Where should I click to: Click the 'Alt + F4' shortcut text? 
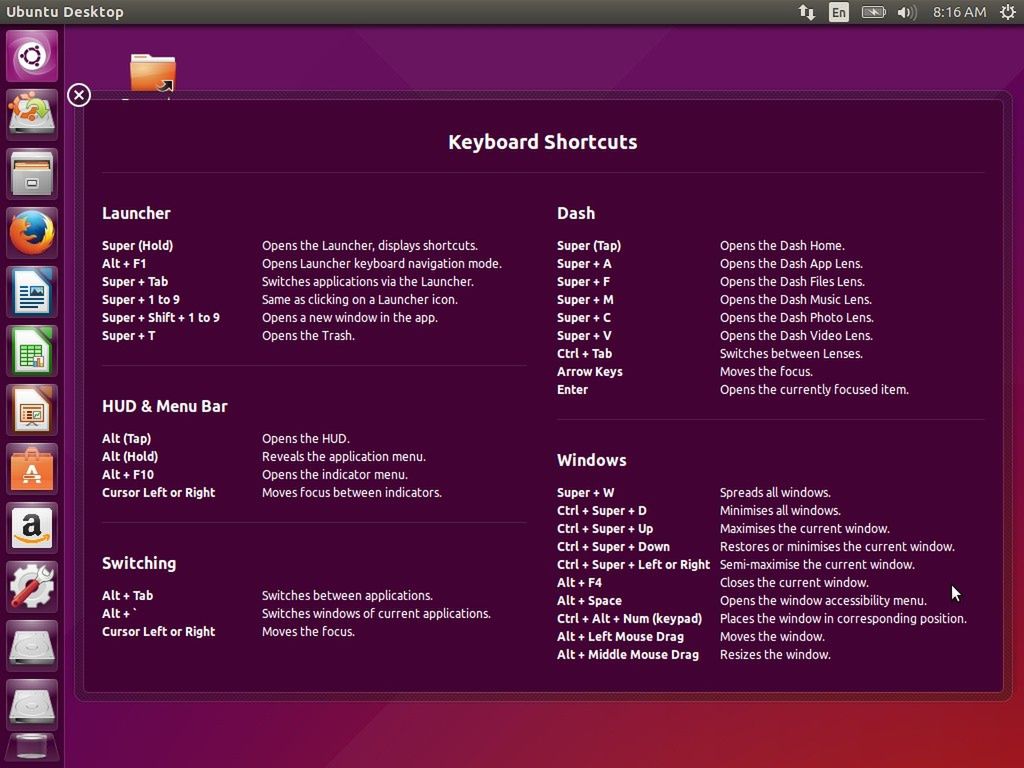point(579,583)
